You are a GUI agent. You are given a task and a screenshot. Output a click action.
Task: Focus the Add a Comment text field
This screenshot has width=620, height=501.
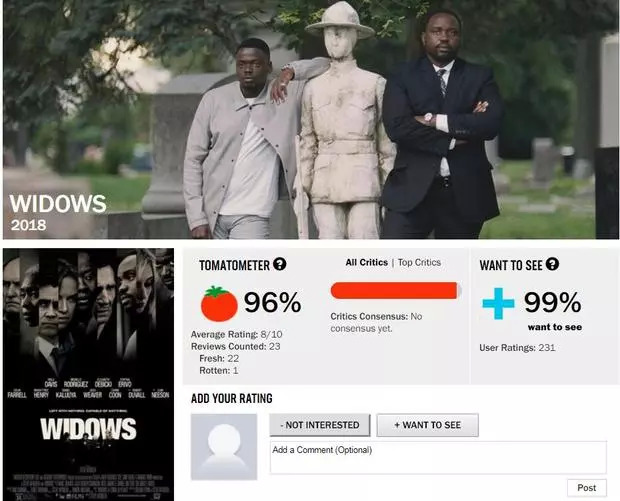[x=438, y=457]
